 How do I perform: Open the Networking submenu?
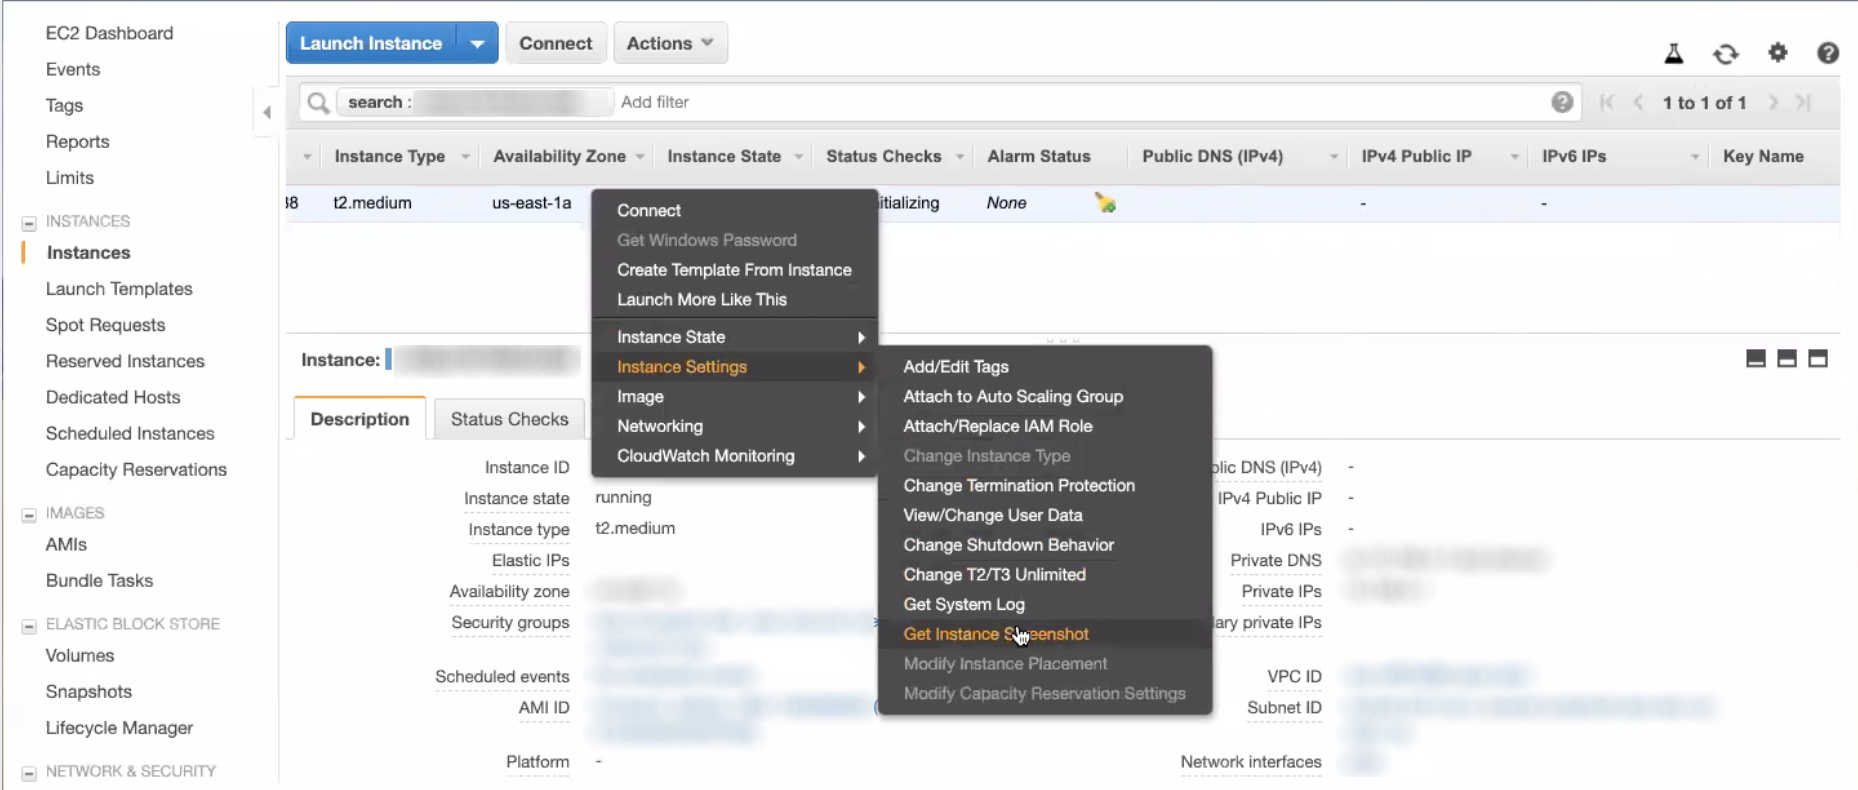tap(735, 426)
